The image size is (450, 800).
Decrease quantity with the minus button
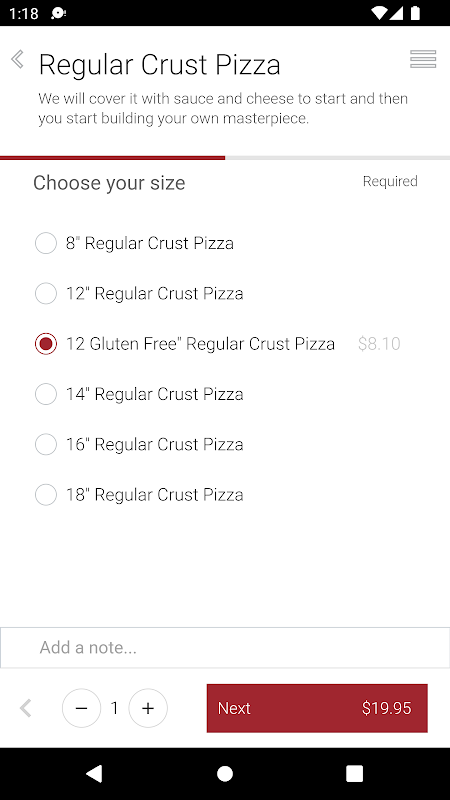click(x=81, y=708)
